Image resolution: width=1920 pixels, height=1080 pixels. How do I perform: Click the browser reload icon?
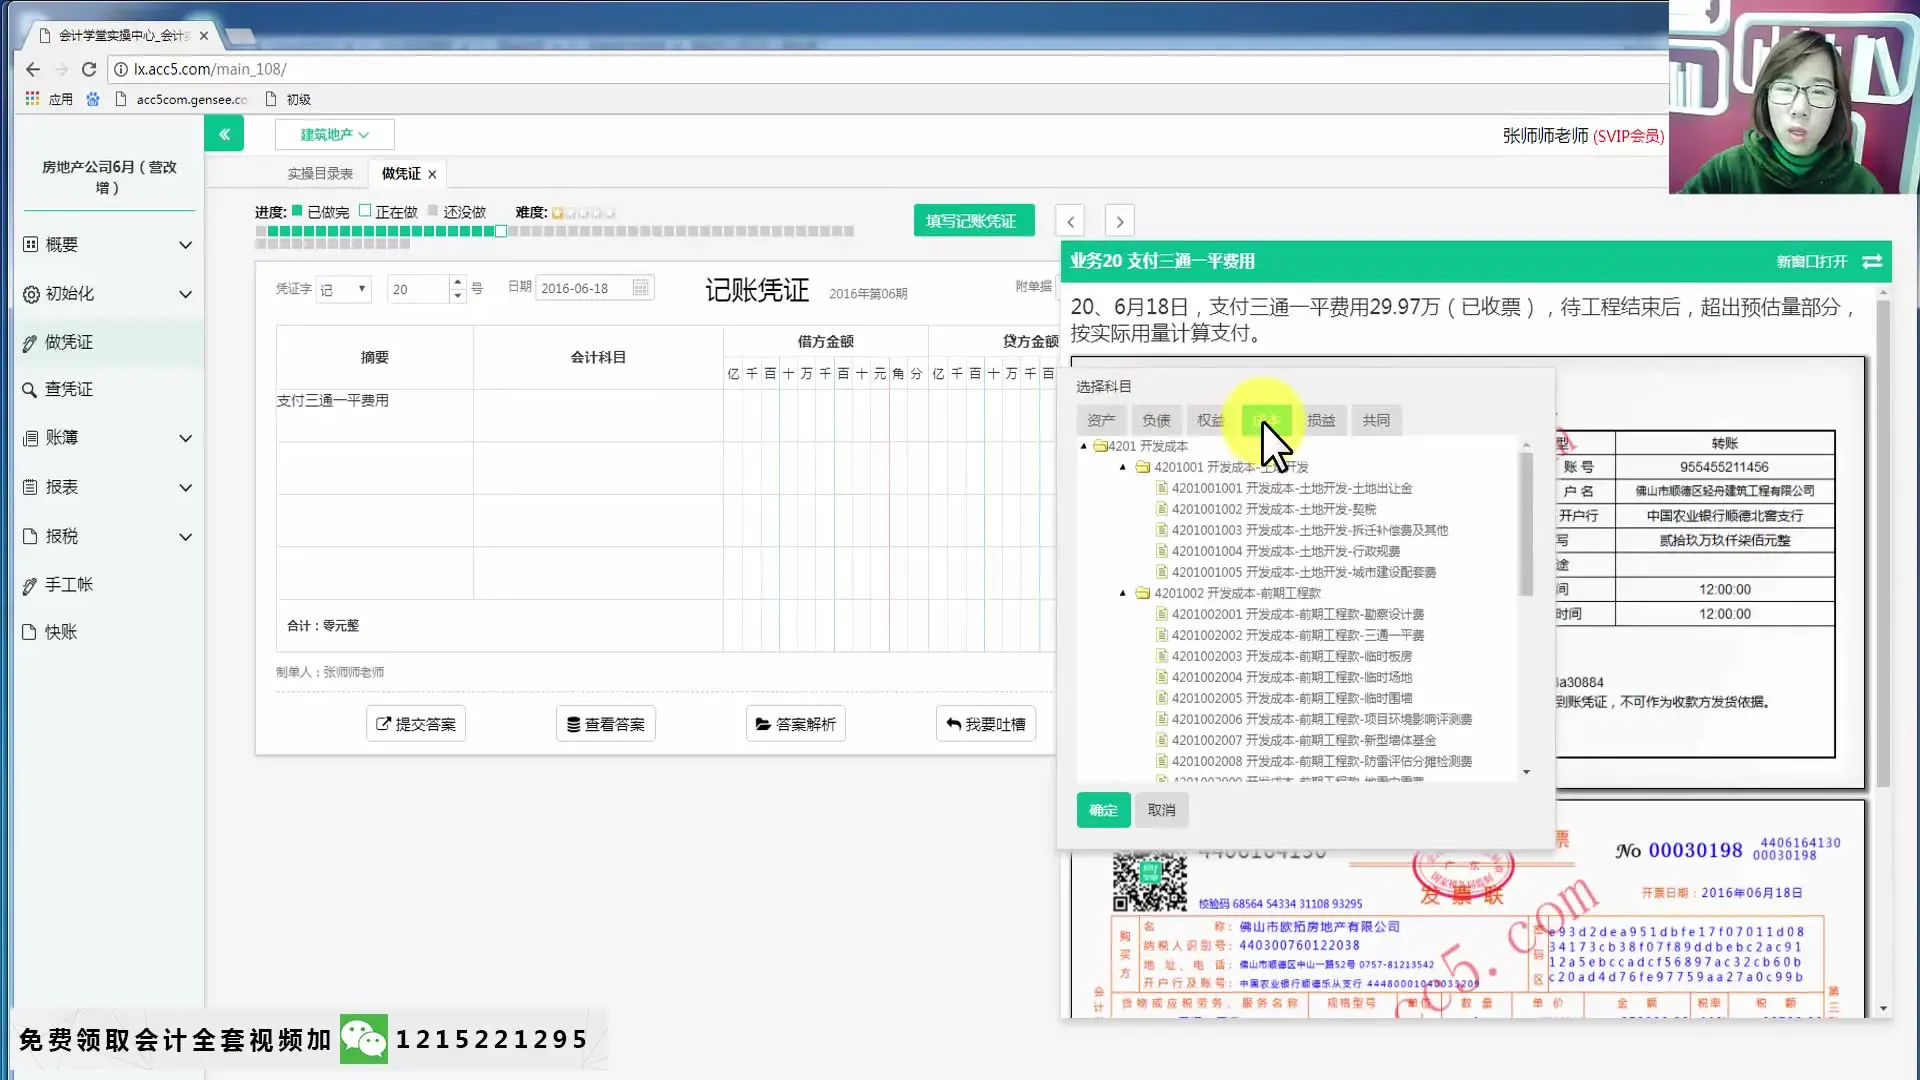tap(89, 69)
